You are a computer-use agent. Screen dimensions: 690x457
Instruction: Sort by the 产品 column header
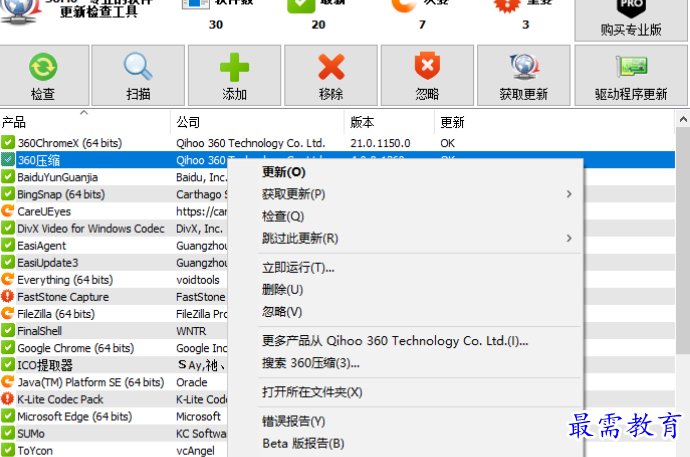tap(85, 122)
